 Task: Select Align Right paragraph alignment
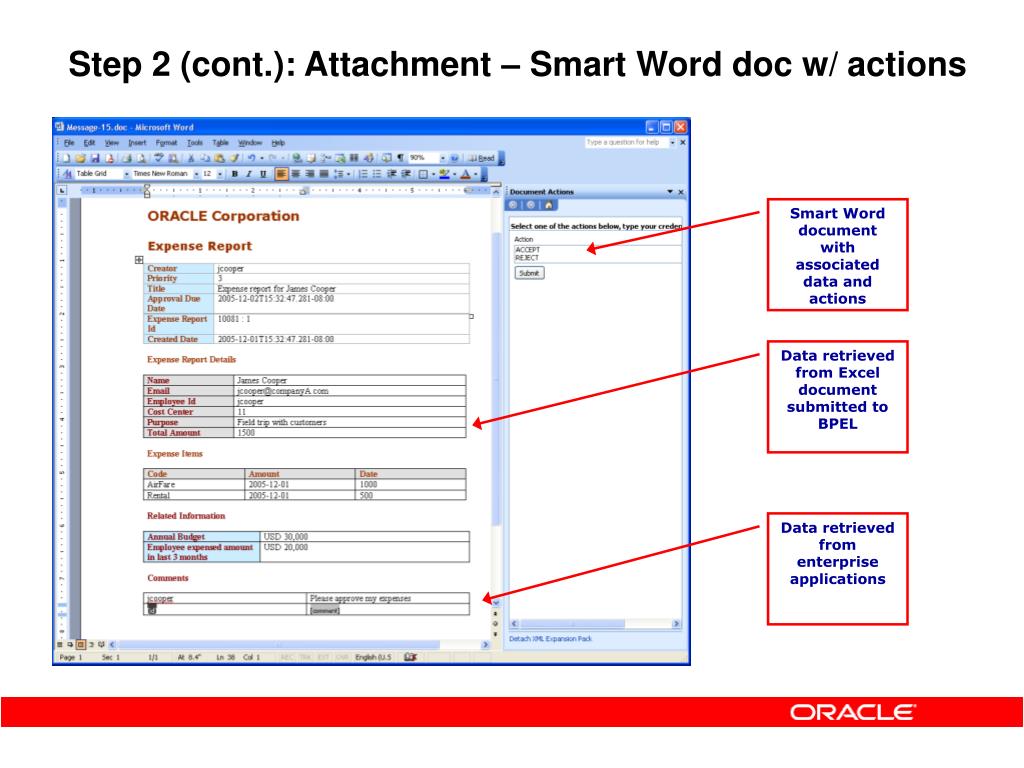pos(310,174)
